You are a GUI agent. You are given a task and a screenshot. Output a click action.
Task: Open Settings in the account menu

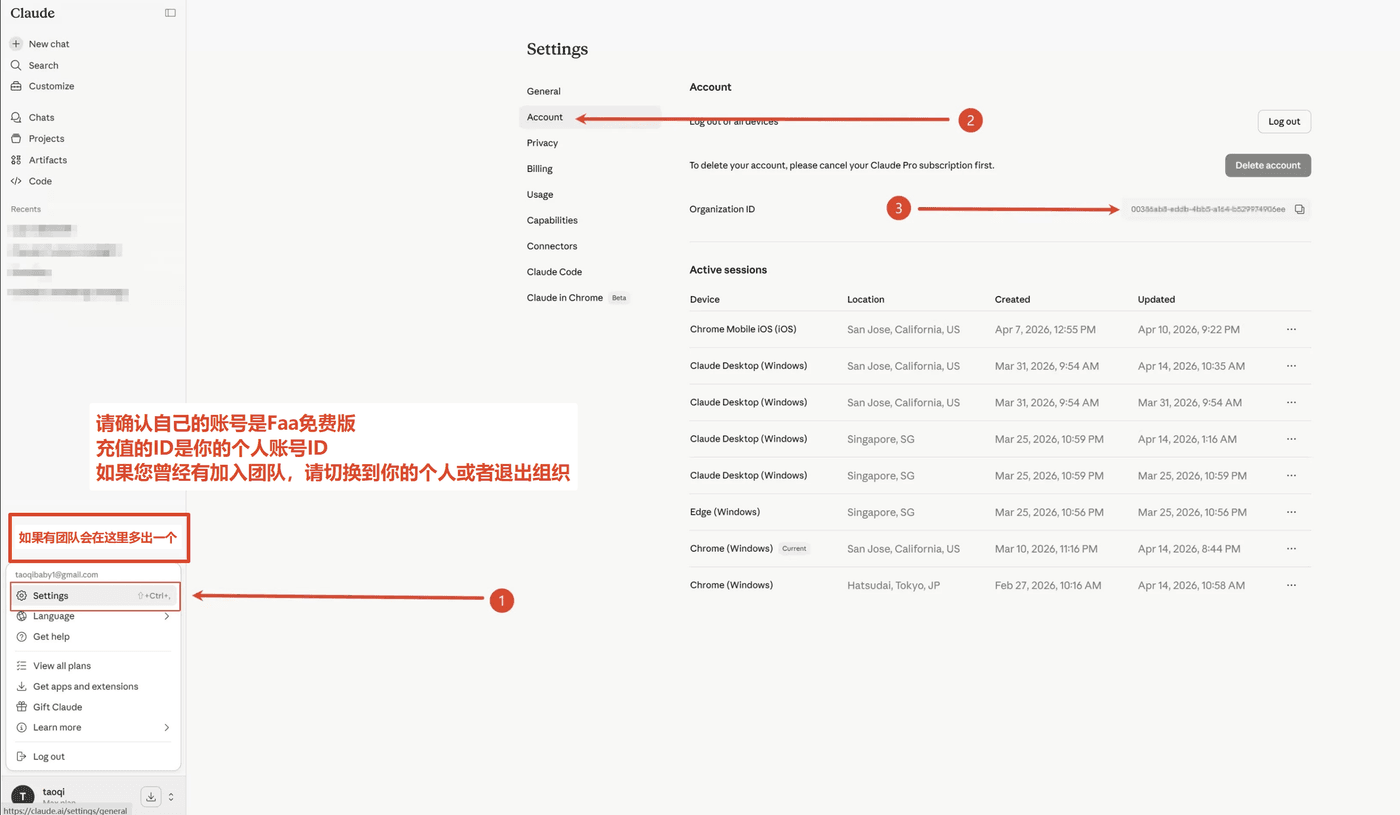(94, 595)
